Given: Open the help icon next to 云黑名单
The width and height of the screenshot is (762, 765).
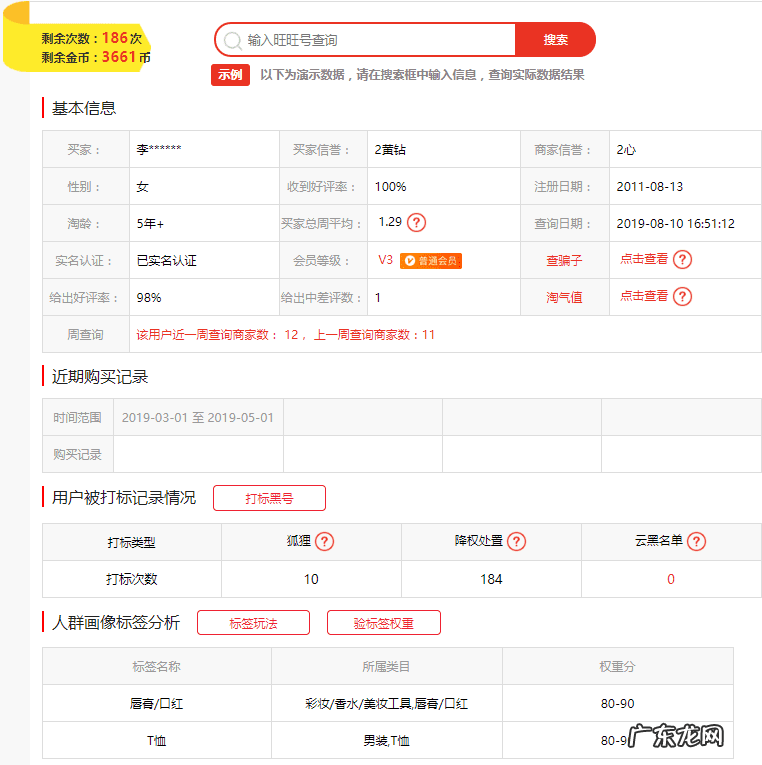Looking at the screenshot, I should click(696, 542).
